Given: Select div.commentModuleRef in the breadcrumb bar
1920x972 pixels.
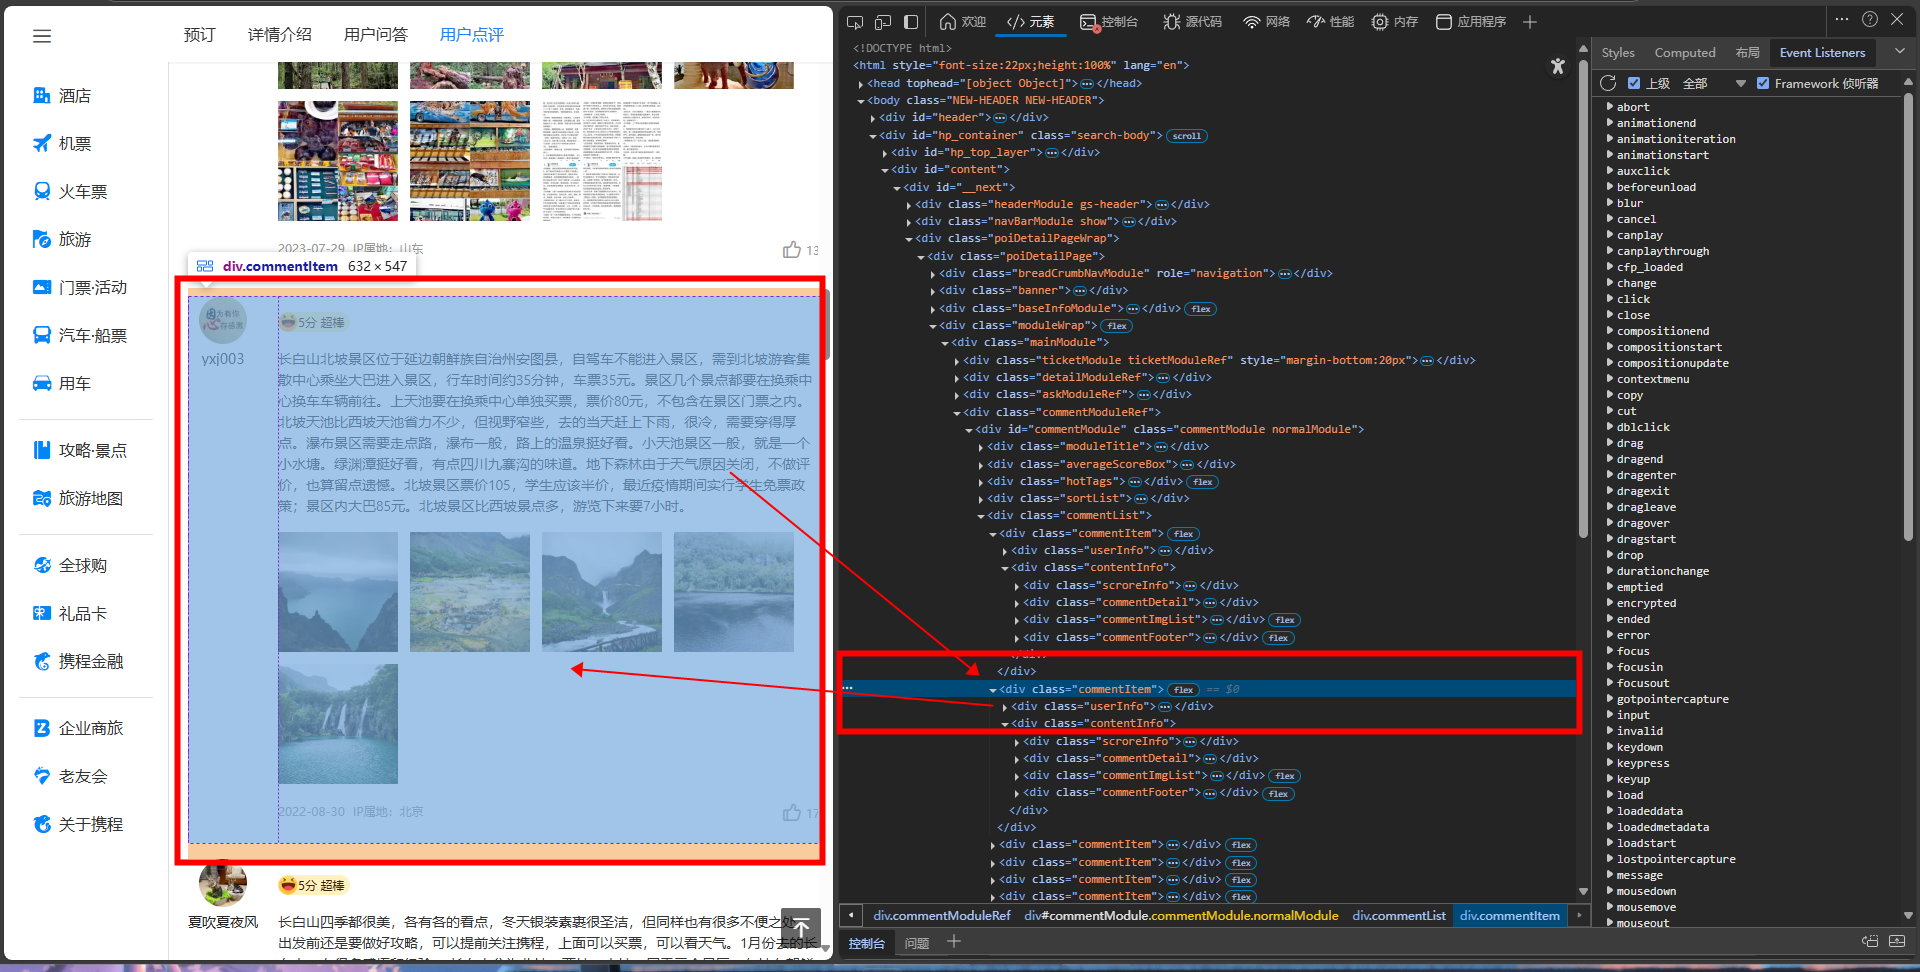Looking at the screenshot, I should pos(942,915).
